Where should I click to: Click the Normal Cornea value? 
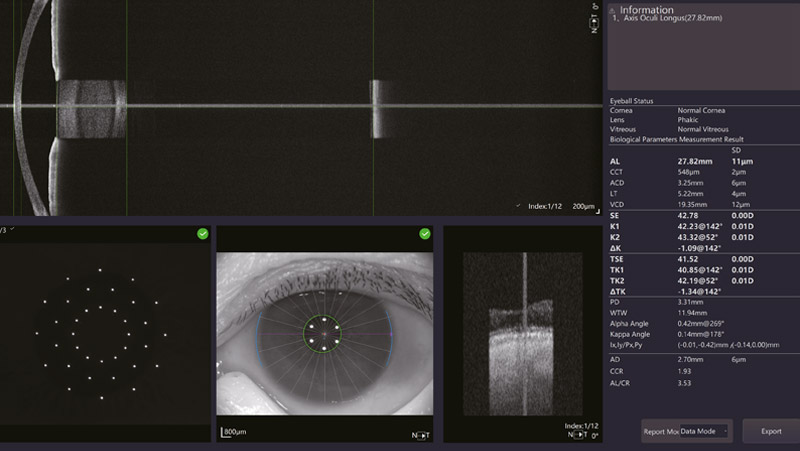click(x=701, y=110)
